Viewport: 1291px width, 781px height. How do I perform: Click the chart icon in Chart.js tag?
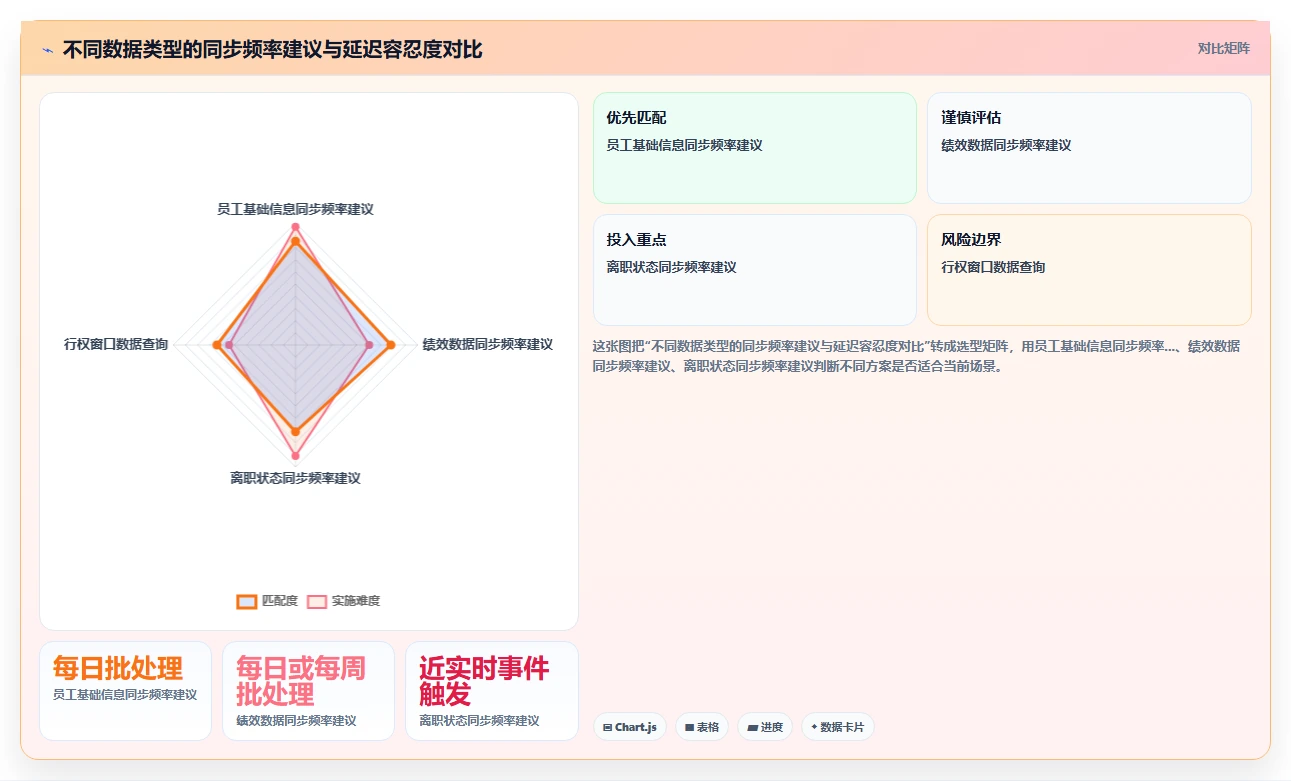point(607,727)
